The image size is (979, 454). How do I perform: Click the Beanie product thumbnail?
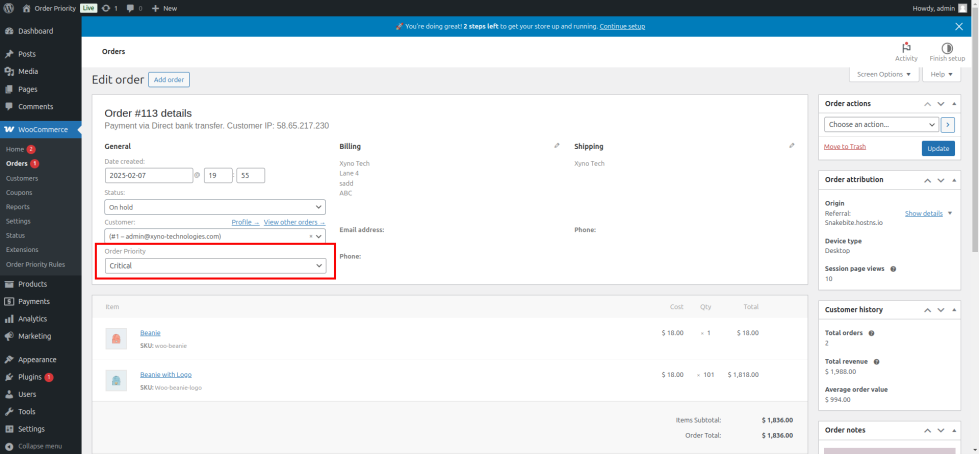116,338
